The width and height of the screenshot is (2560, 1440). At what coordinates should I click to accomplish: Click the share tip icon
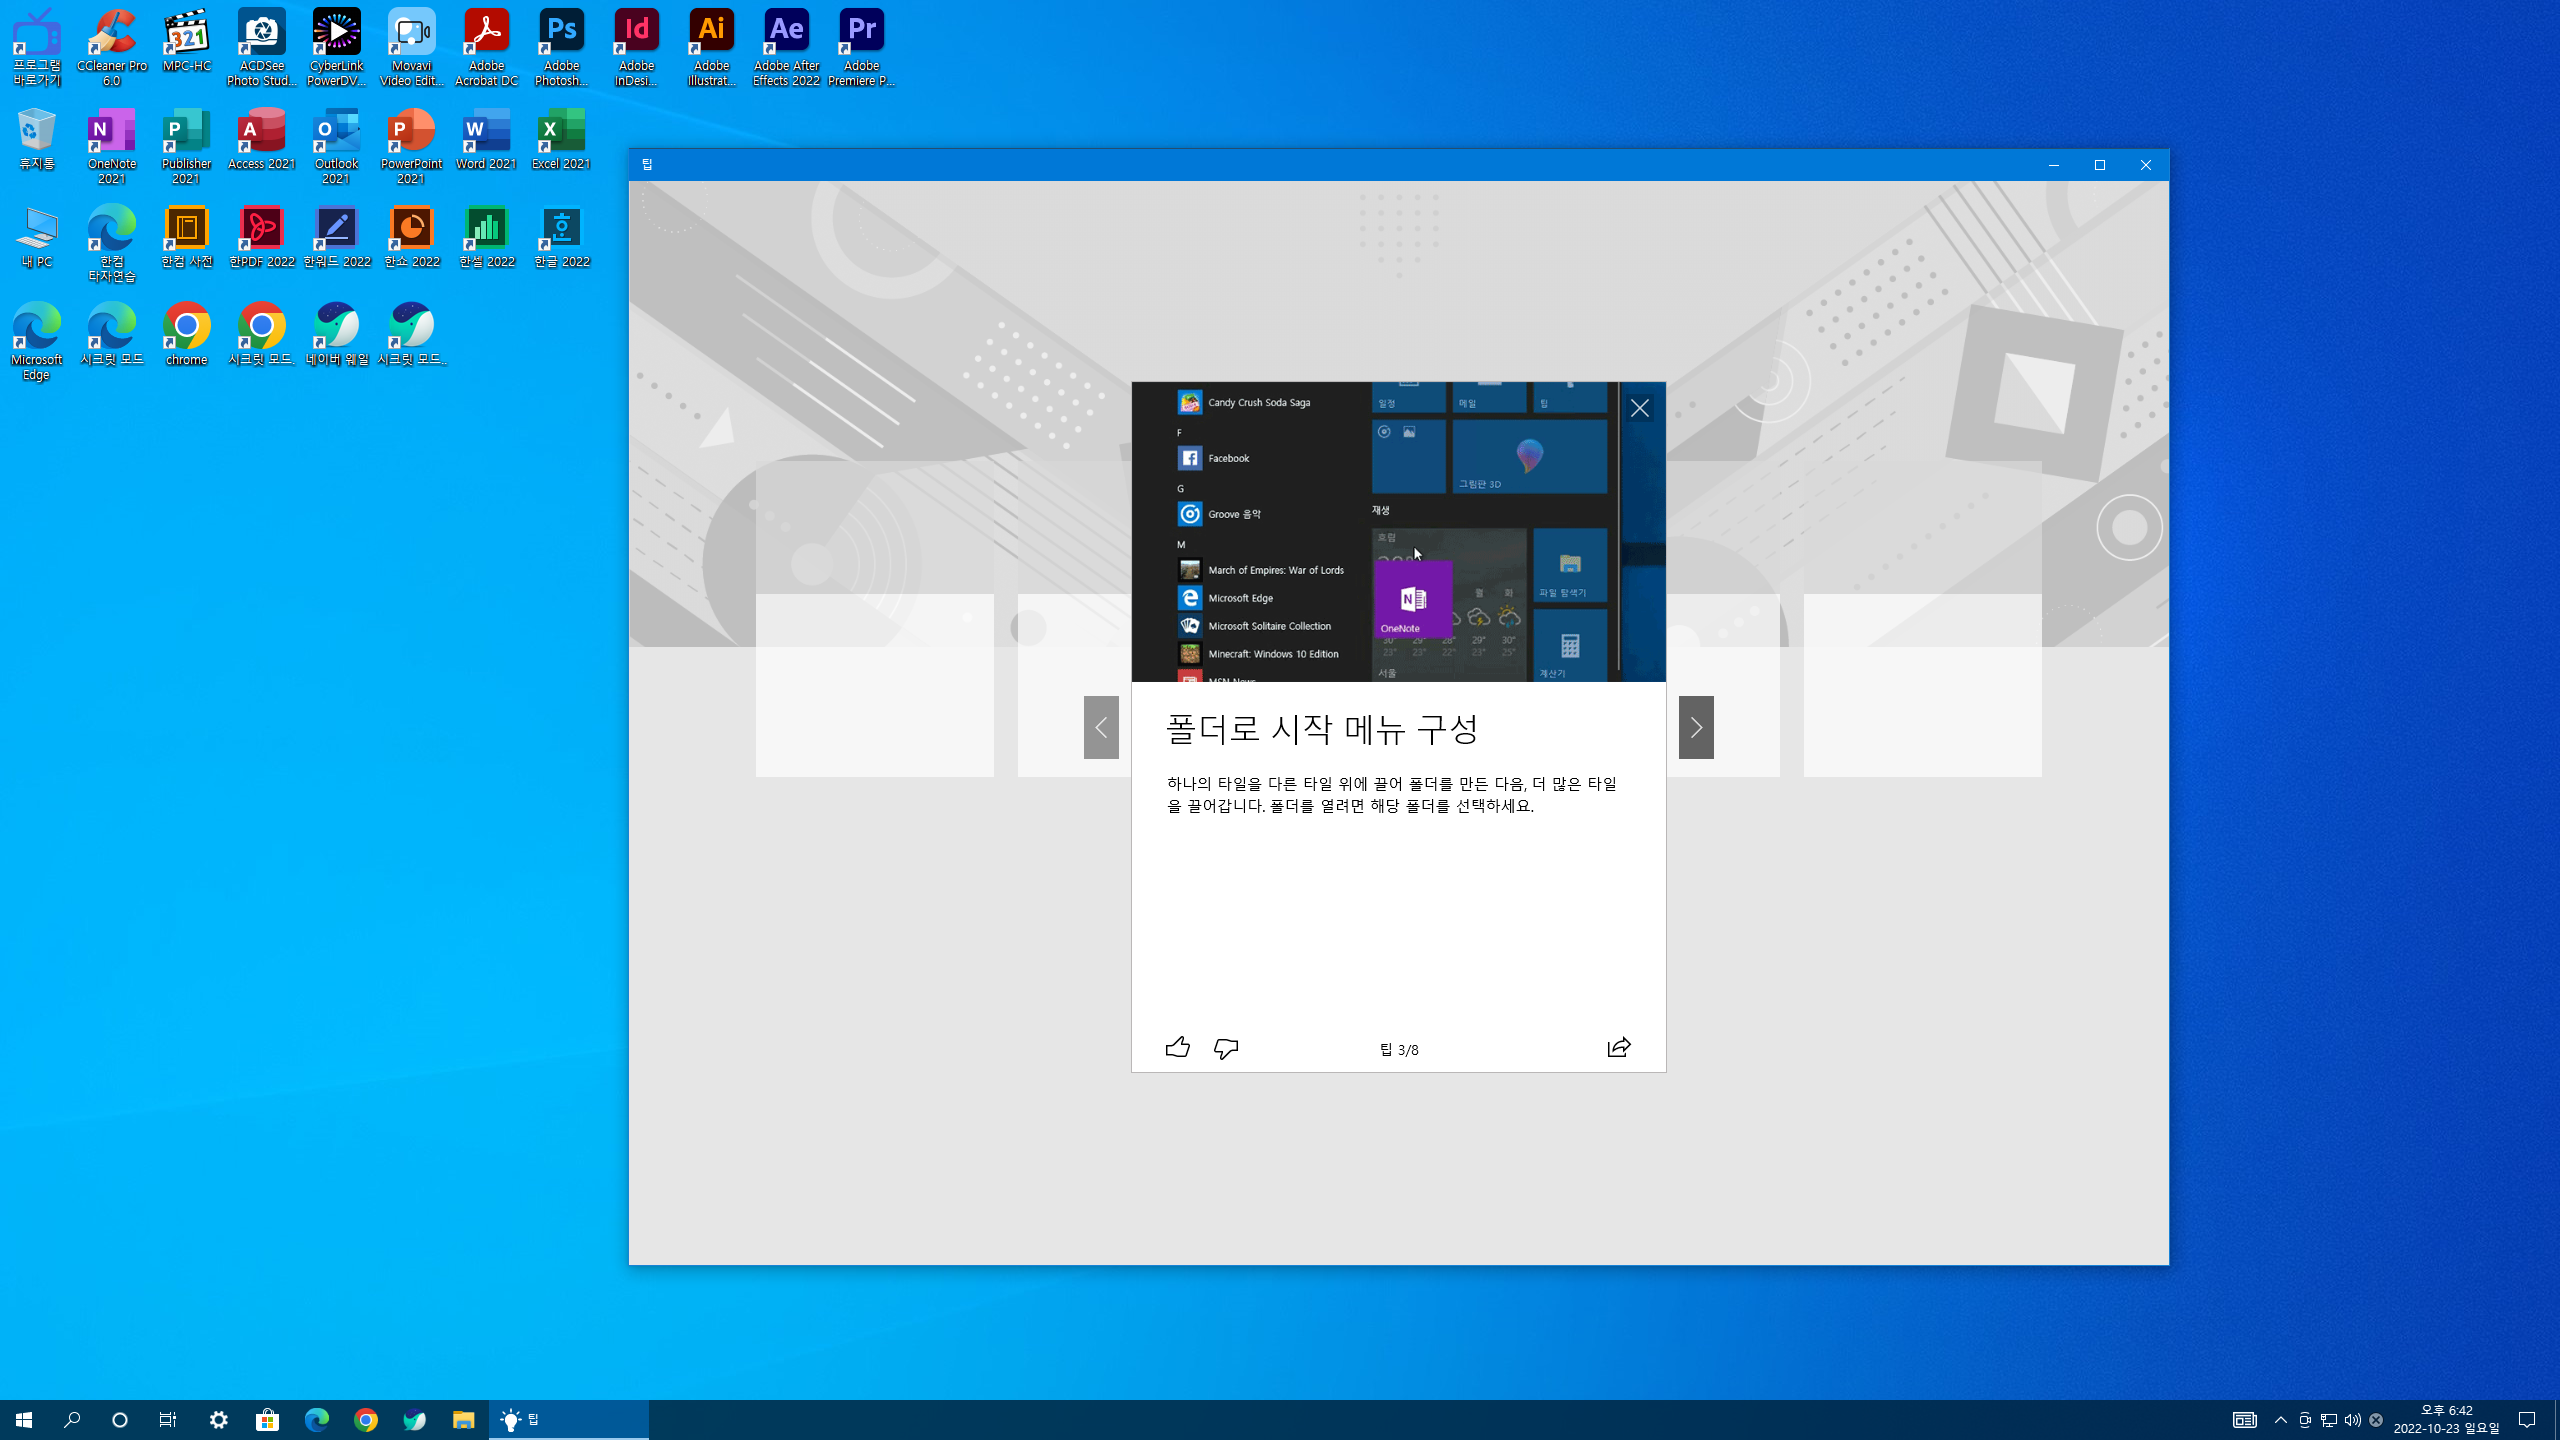click(1619, 1047)
